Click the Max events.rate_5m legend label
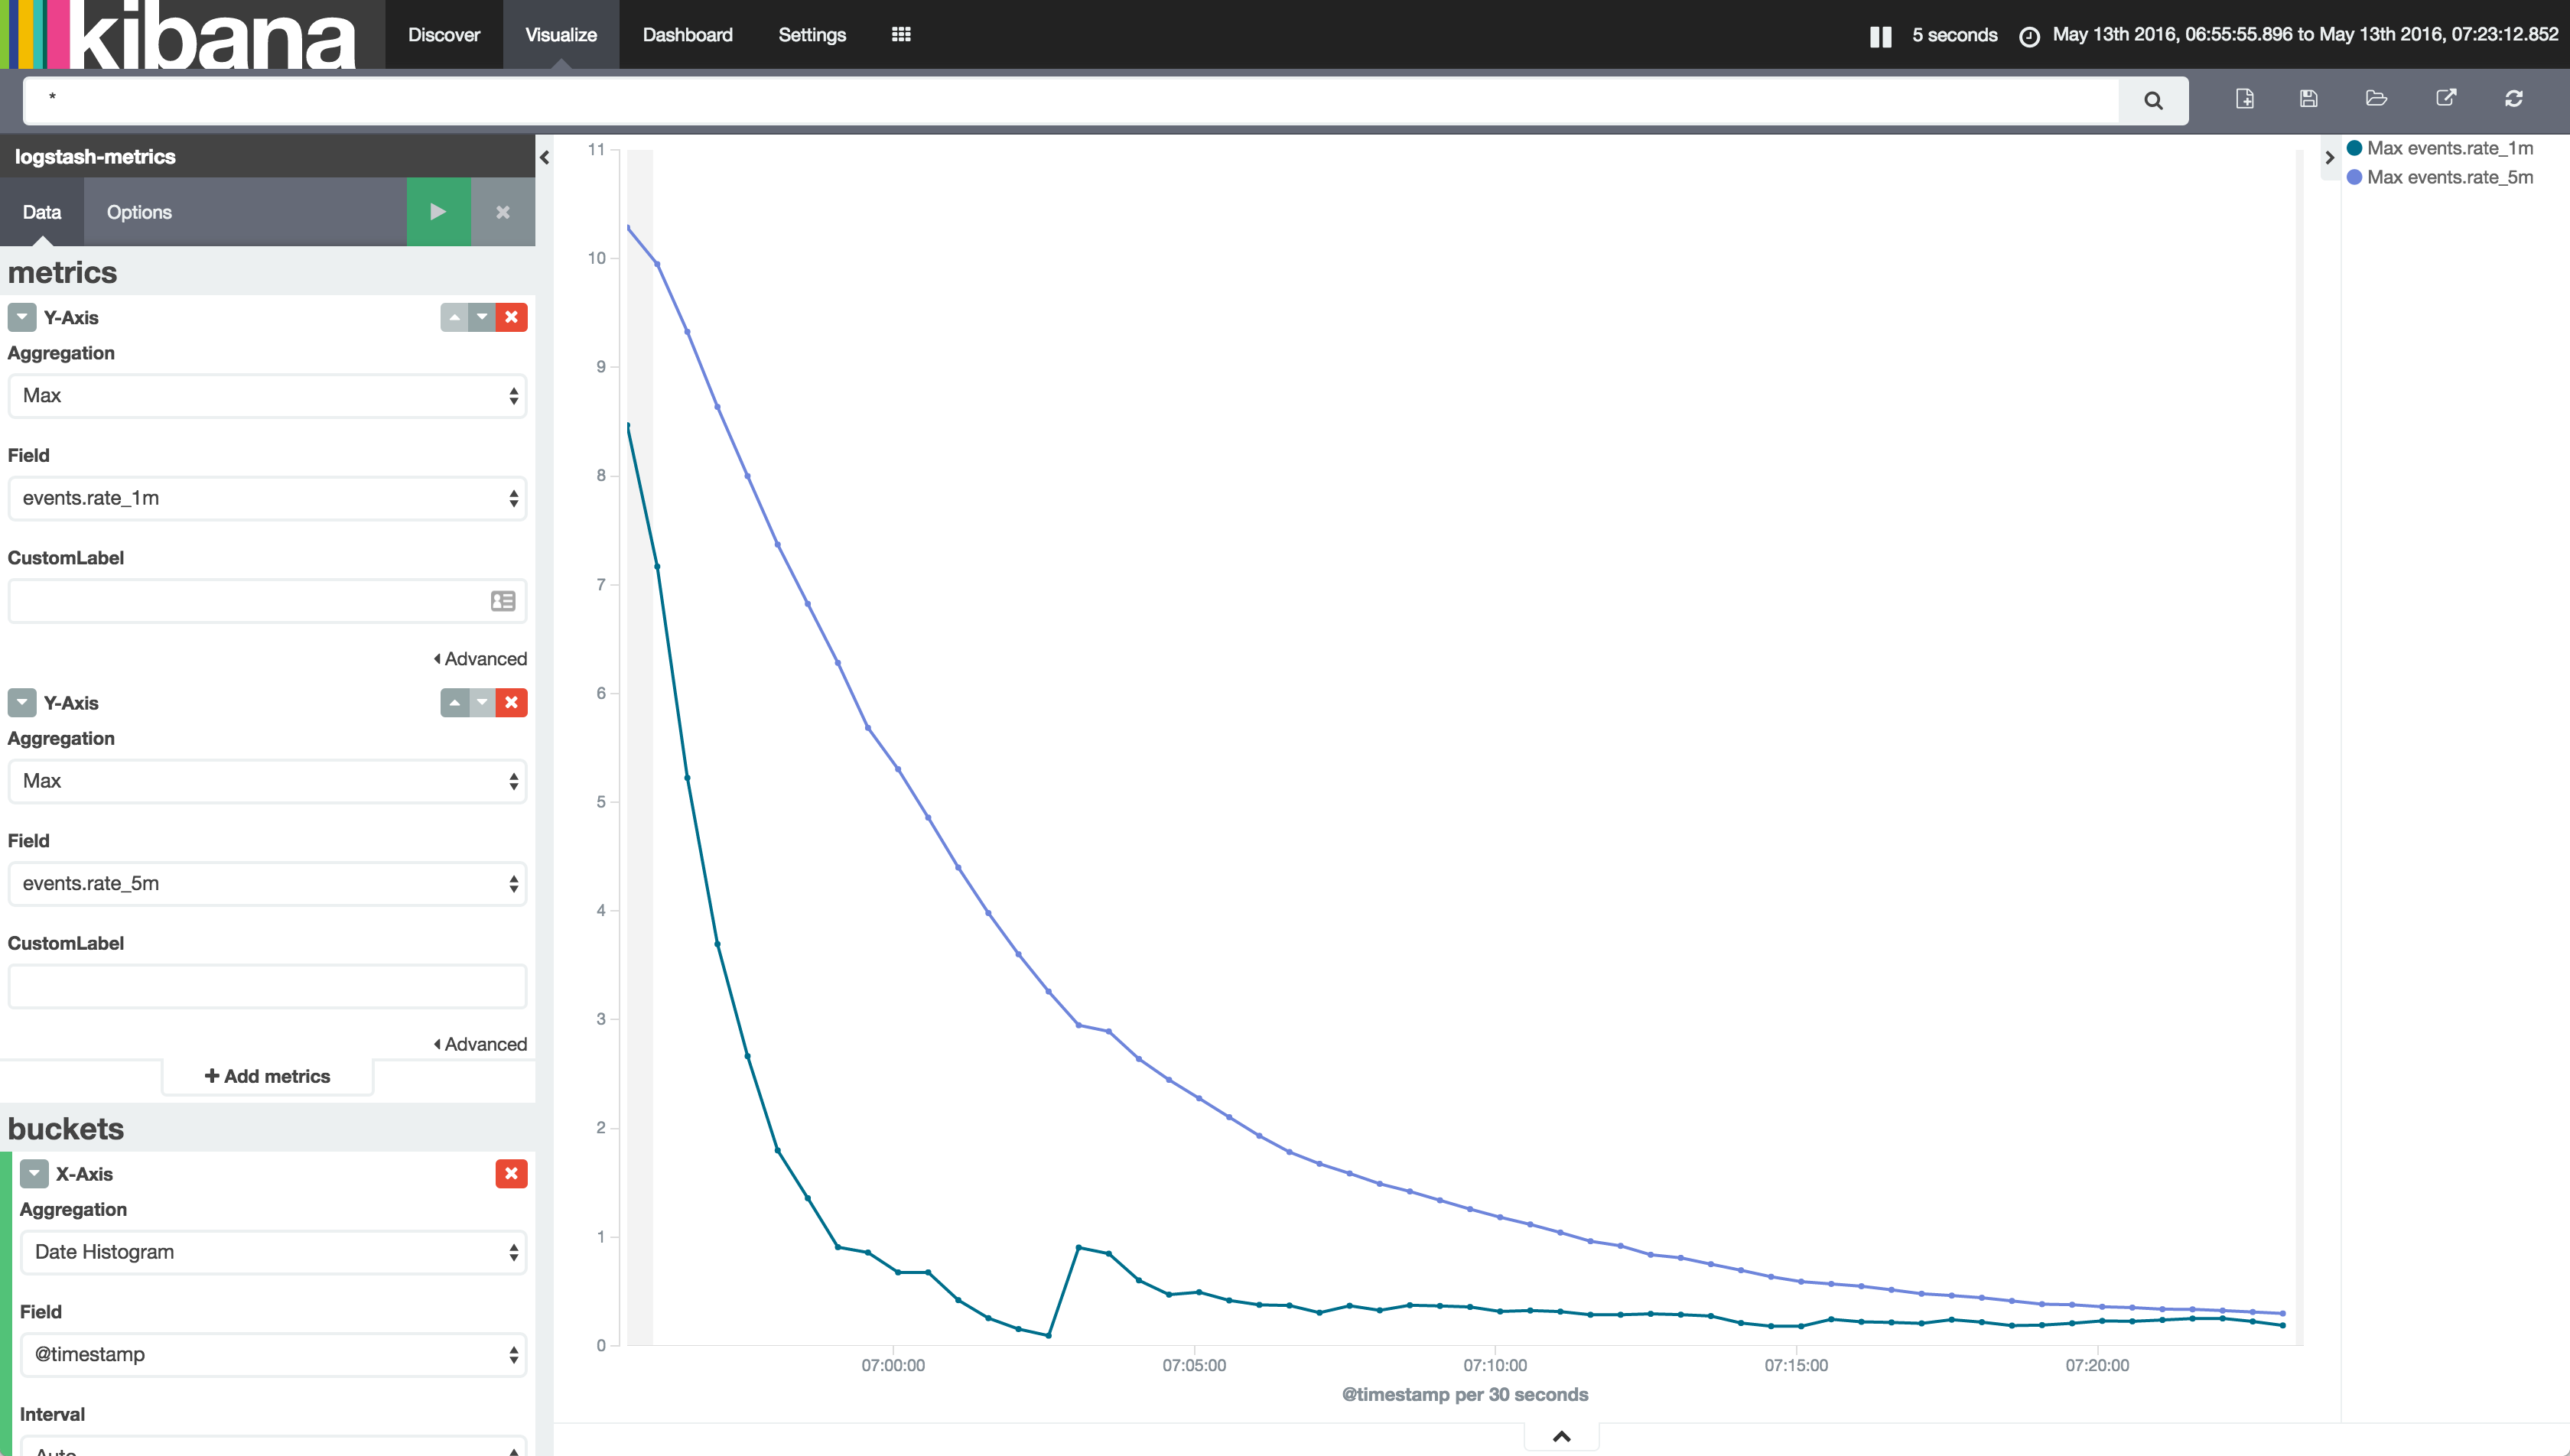 click(2450, 177)
